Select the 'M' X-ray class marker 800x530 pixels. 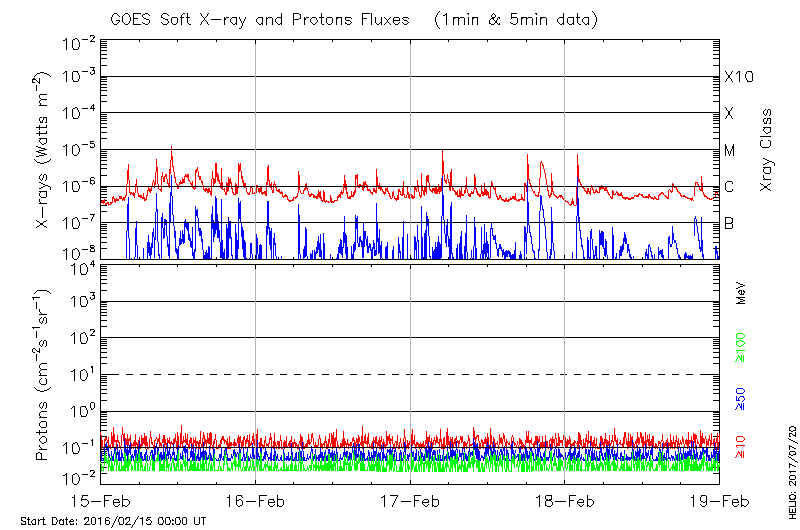(730, 151)
